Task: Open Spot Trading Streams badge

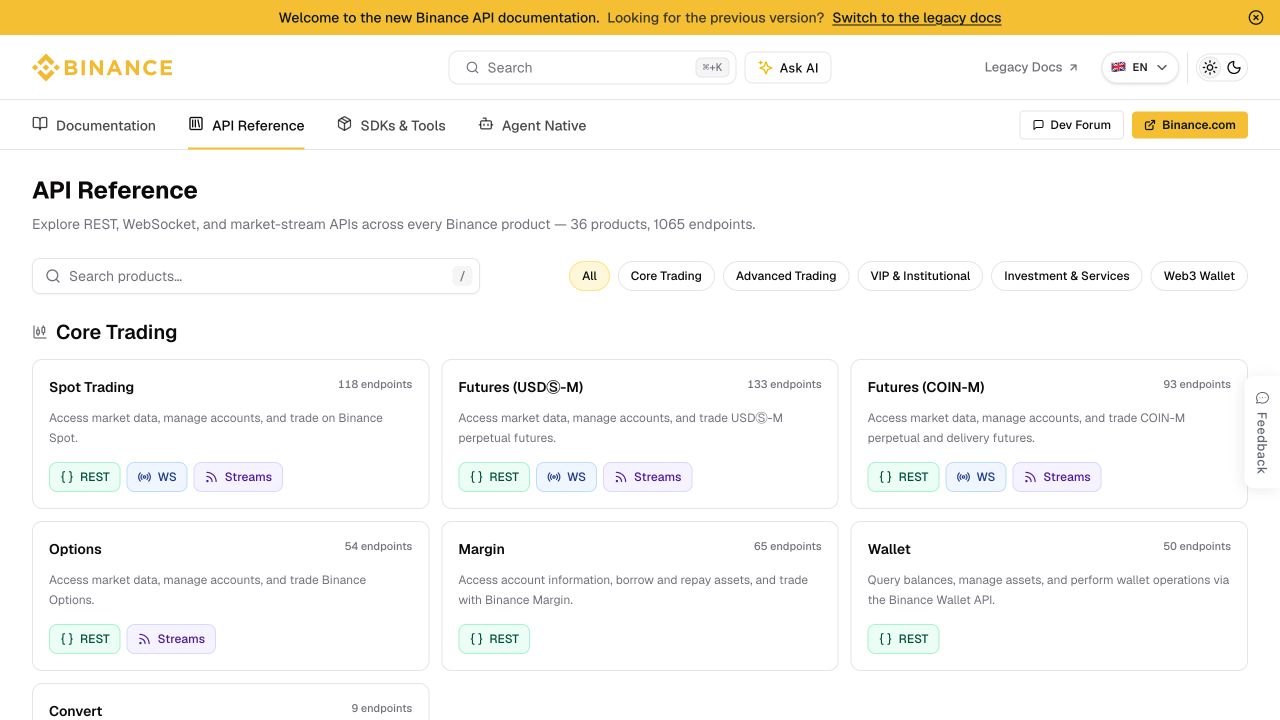Action: coord(238,477)
